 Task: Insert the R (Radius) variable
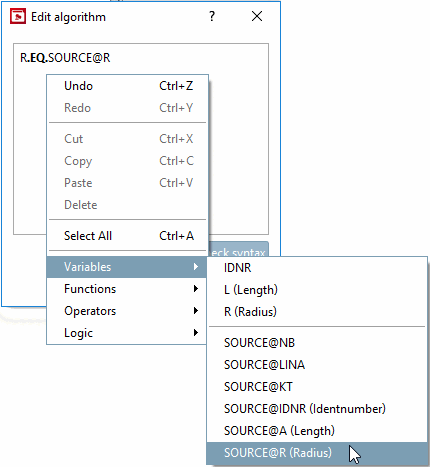317,312
